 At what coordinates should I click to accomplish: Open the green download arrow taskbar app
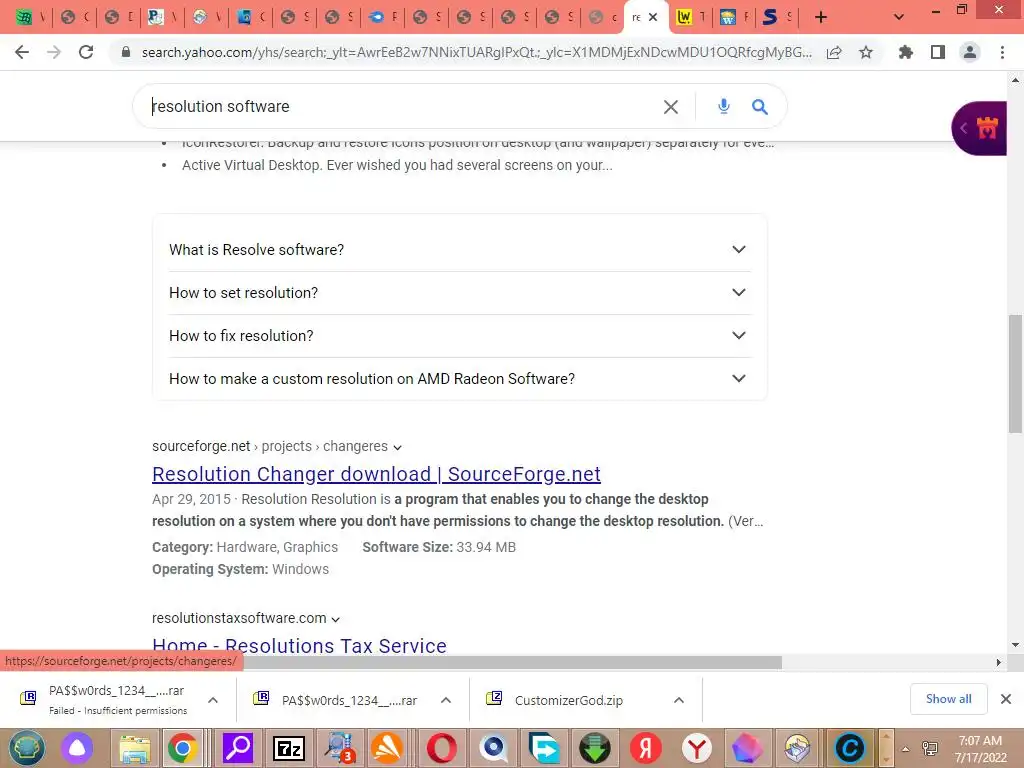coord(594,748)
